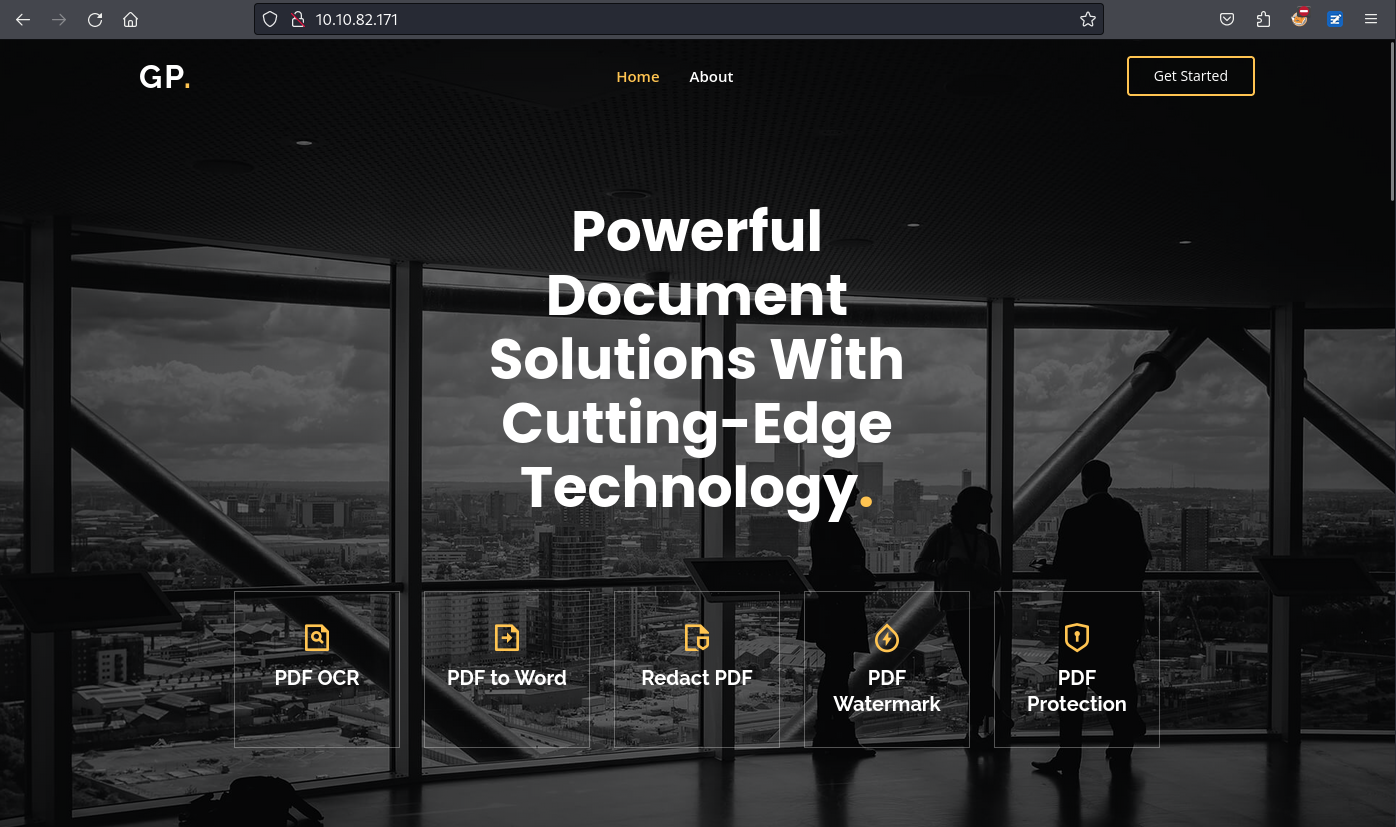The height and width of the screenshot is (827, 1396).
Task: Click the Redact PDF document icon
Action: [697, 637]
